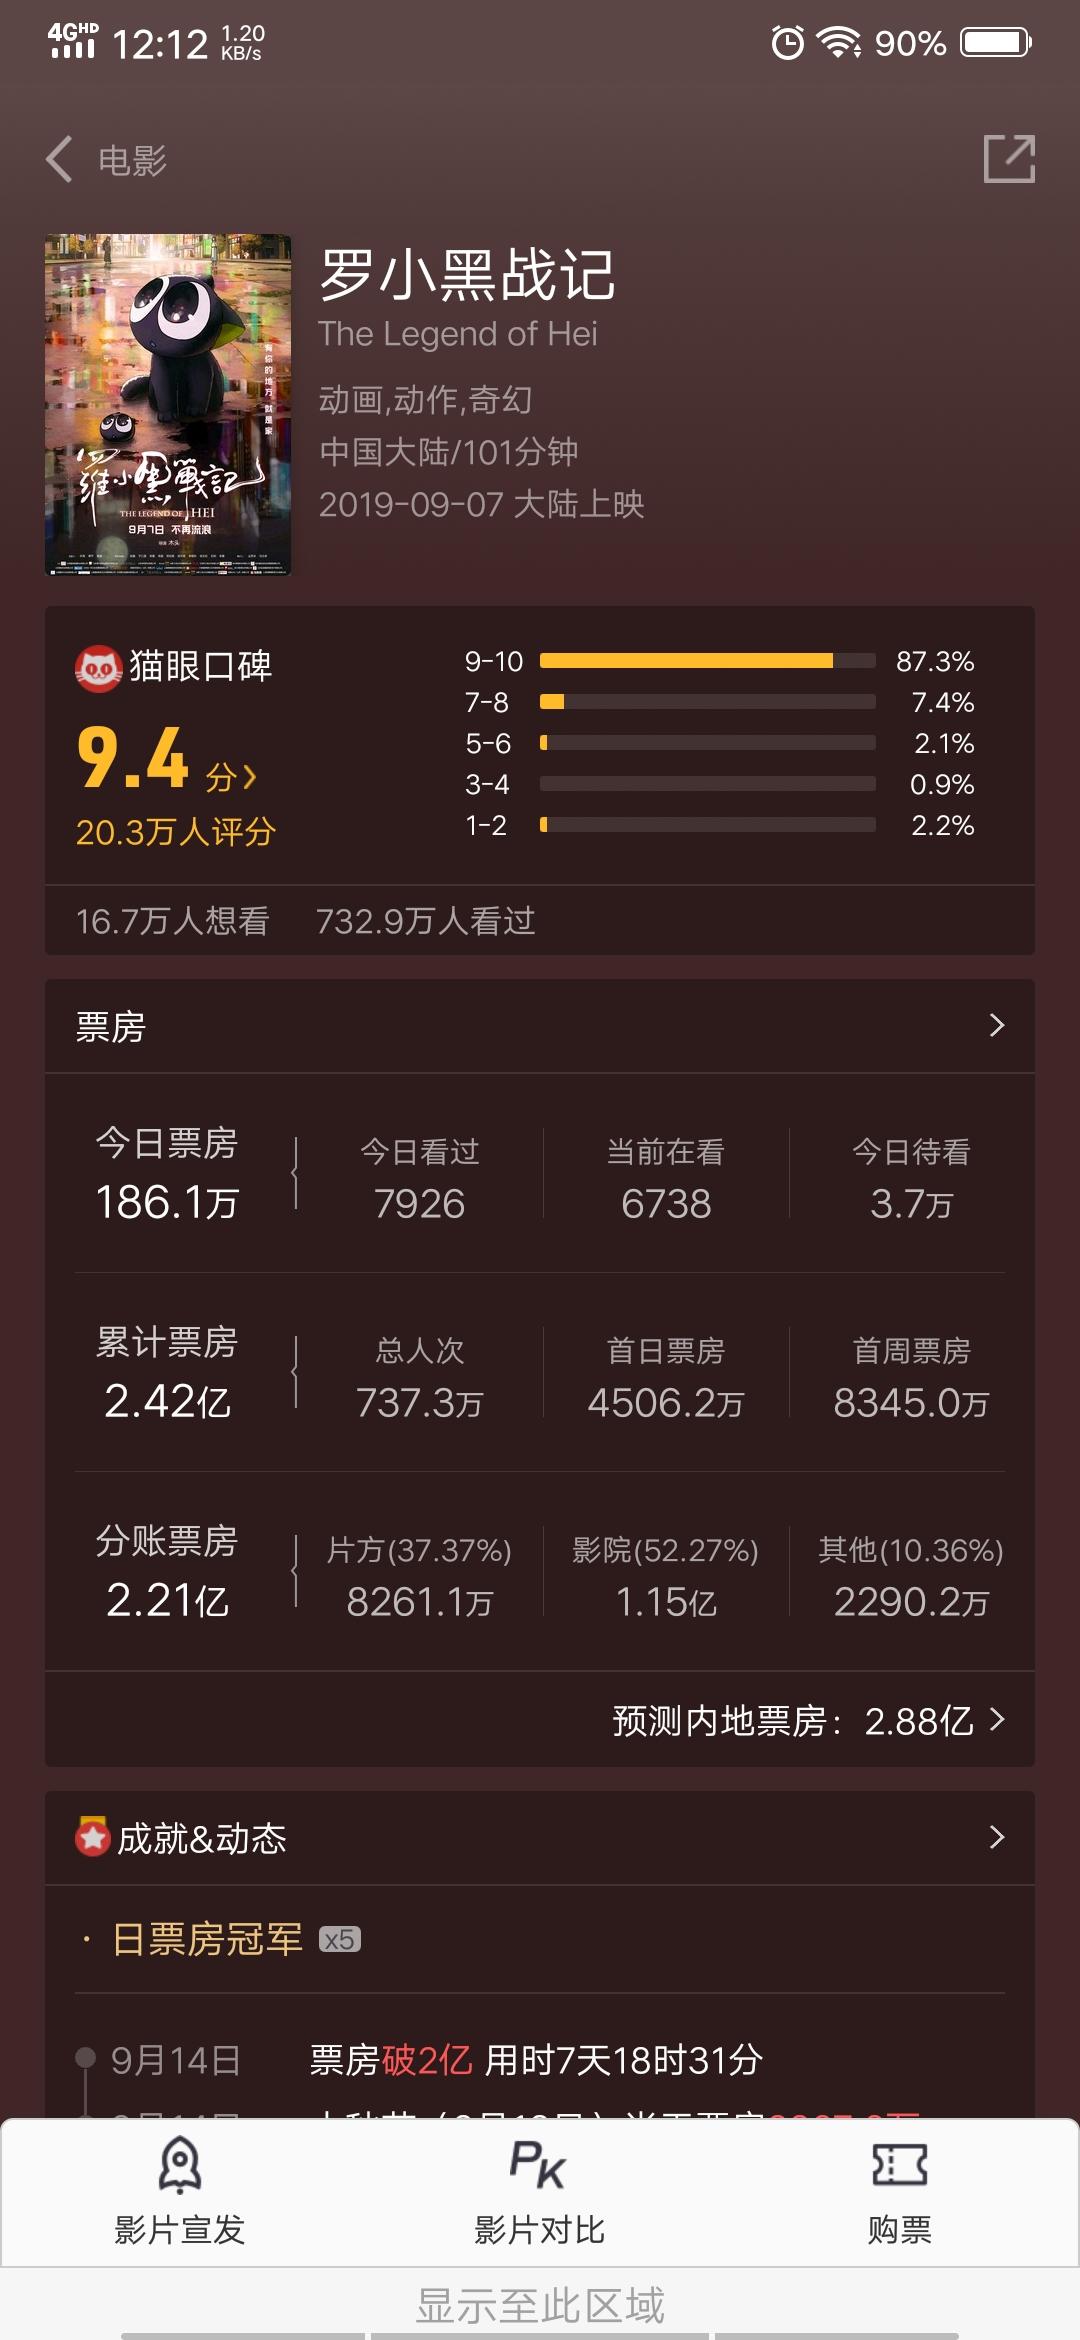Tap the back arrow icon
The height and width of the screenshot is (2340, 1080).
coord(60,159)
